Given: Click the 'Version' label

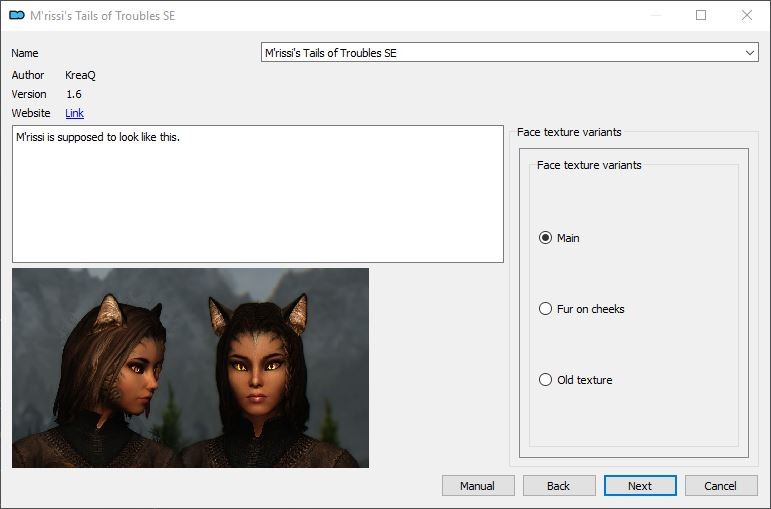Looking at the screenshot, I should [29, 94].
